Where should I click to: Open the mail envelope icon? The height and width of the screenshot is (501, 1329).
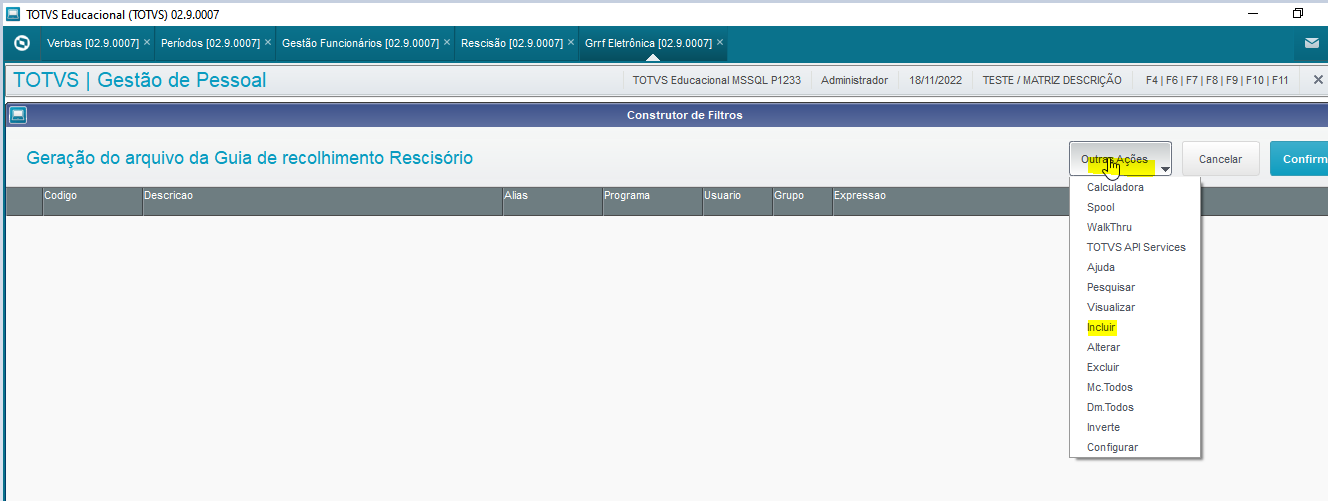[1311, 43]
